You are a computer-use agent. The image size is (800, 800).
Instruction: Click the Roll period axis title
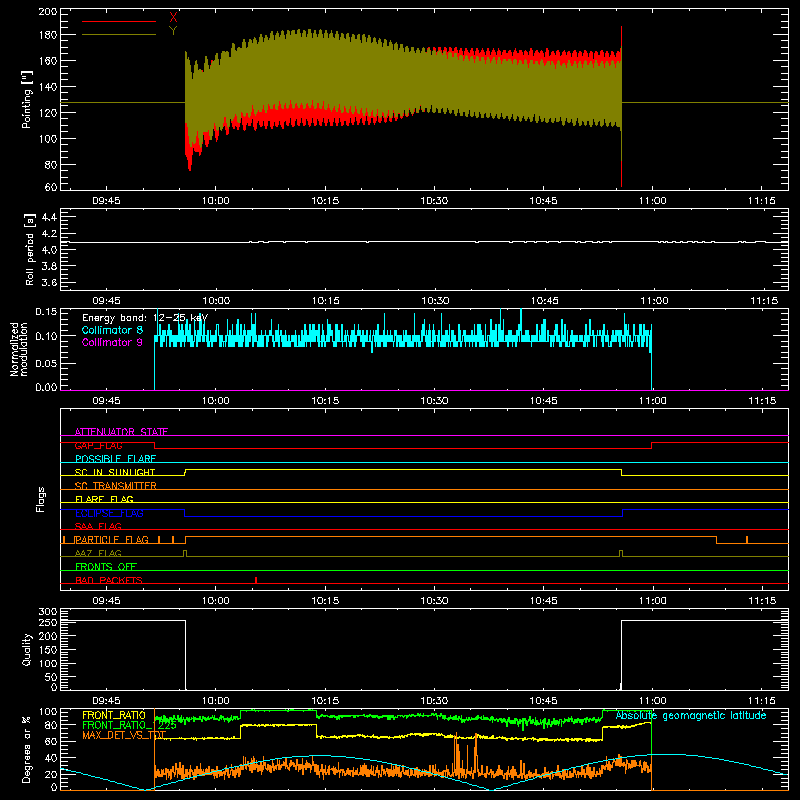30,250
